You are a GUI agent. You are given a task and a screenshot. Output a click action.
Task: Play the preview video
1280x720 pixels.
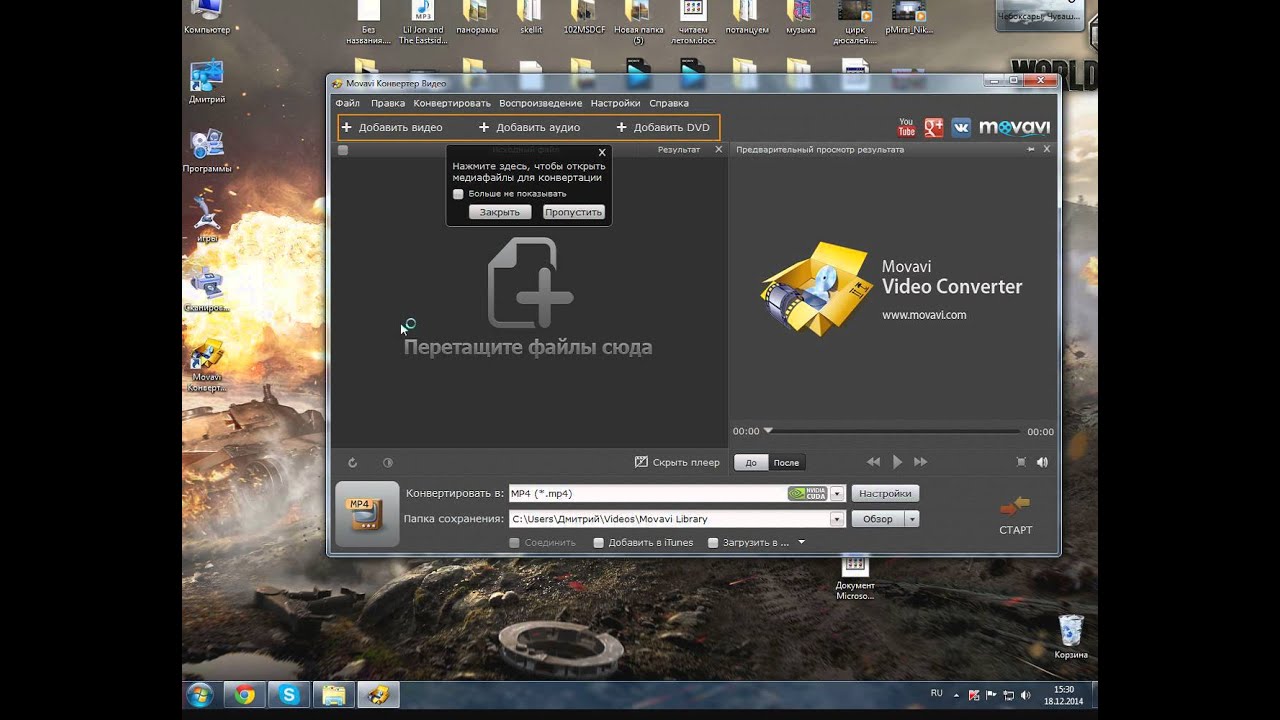coord(897,462)
